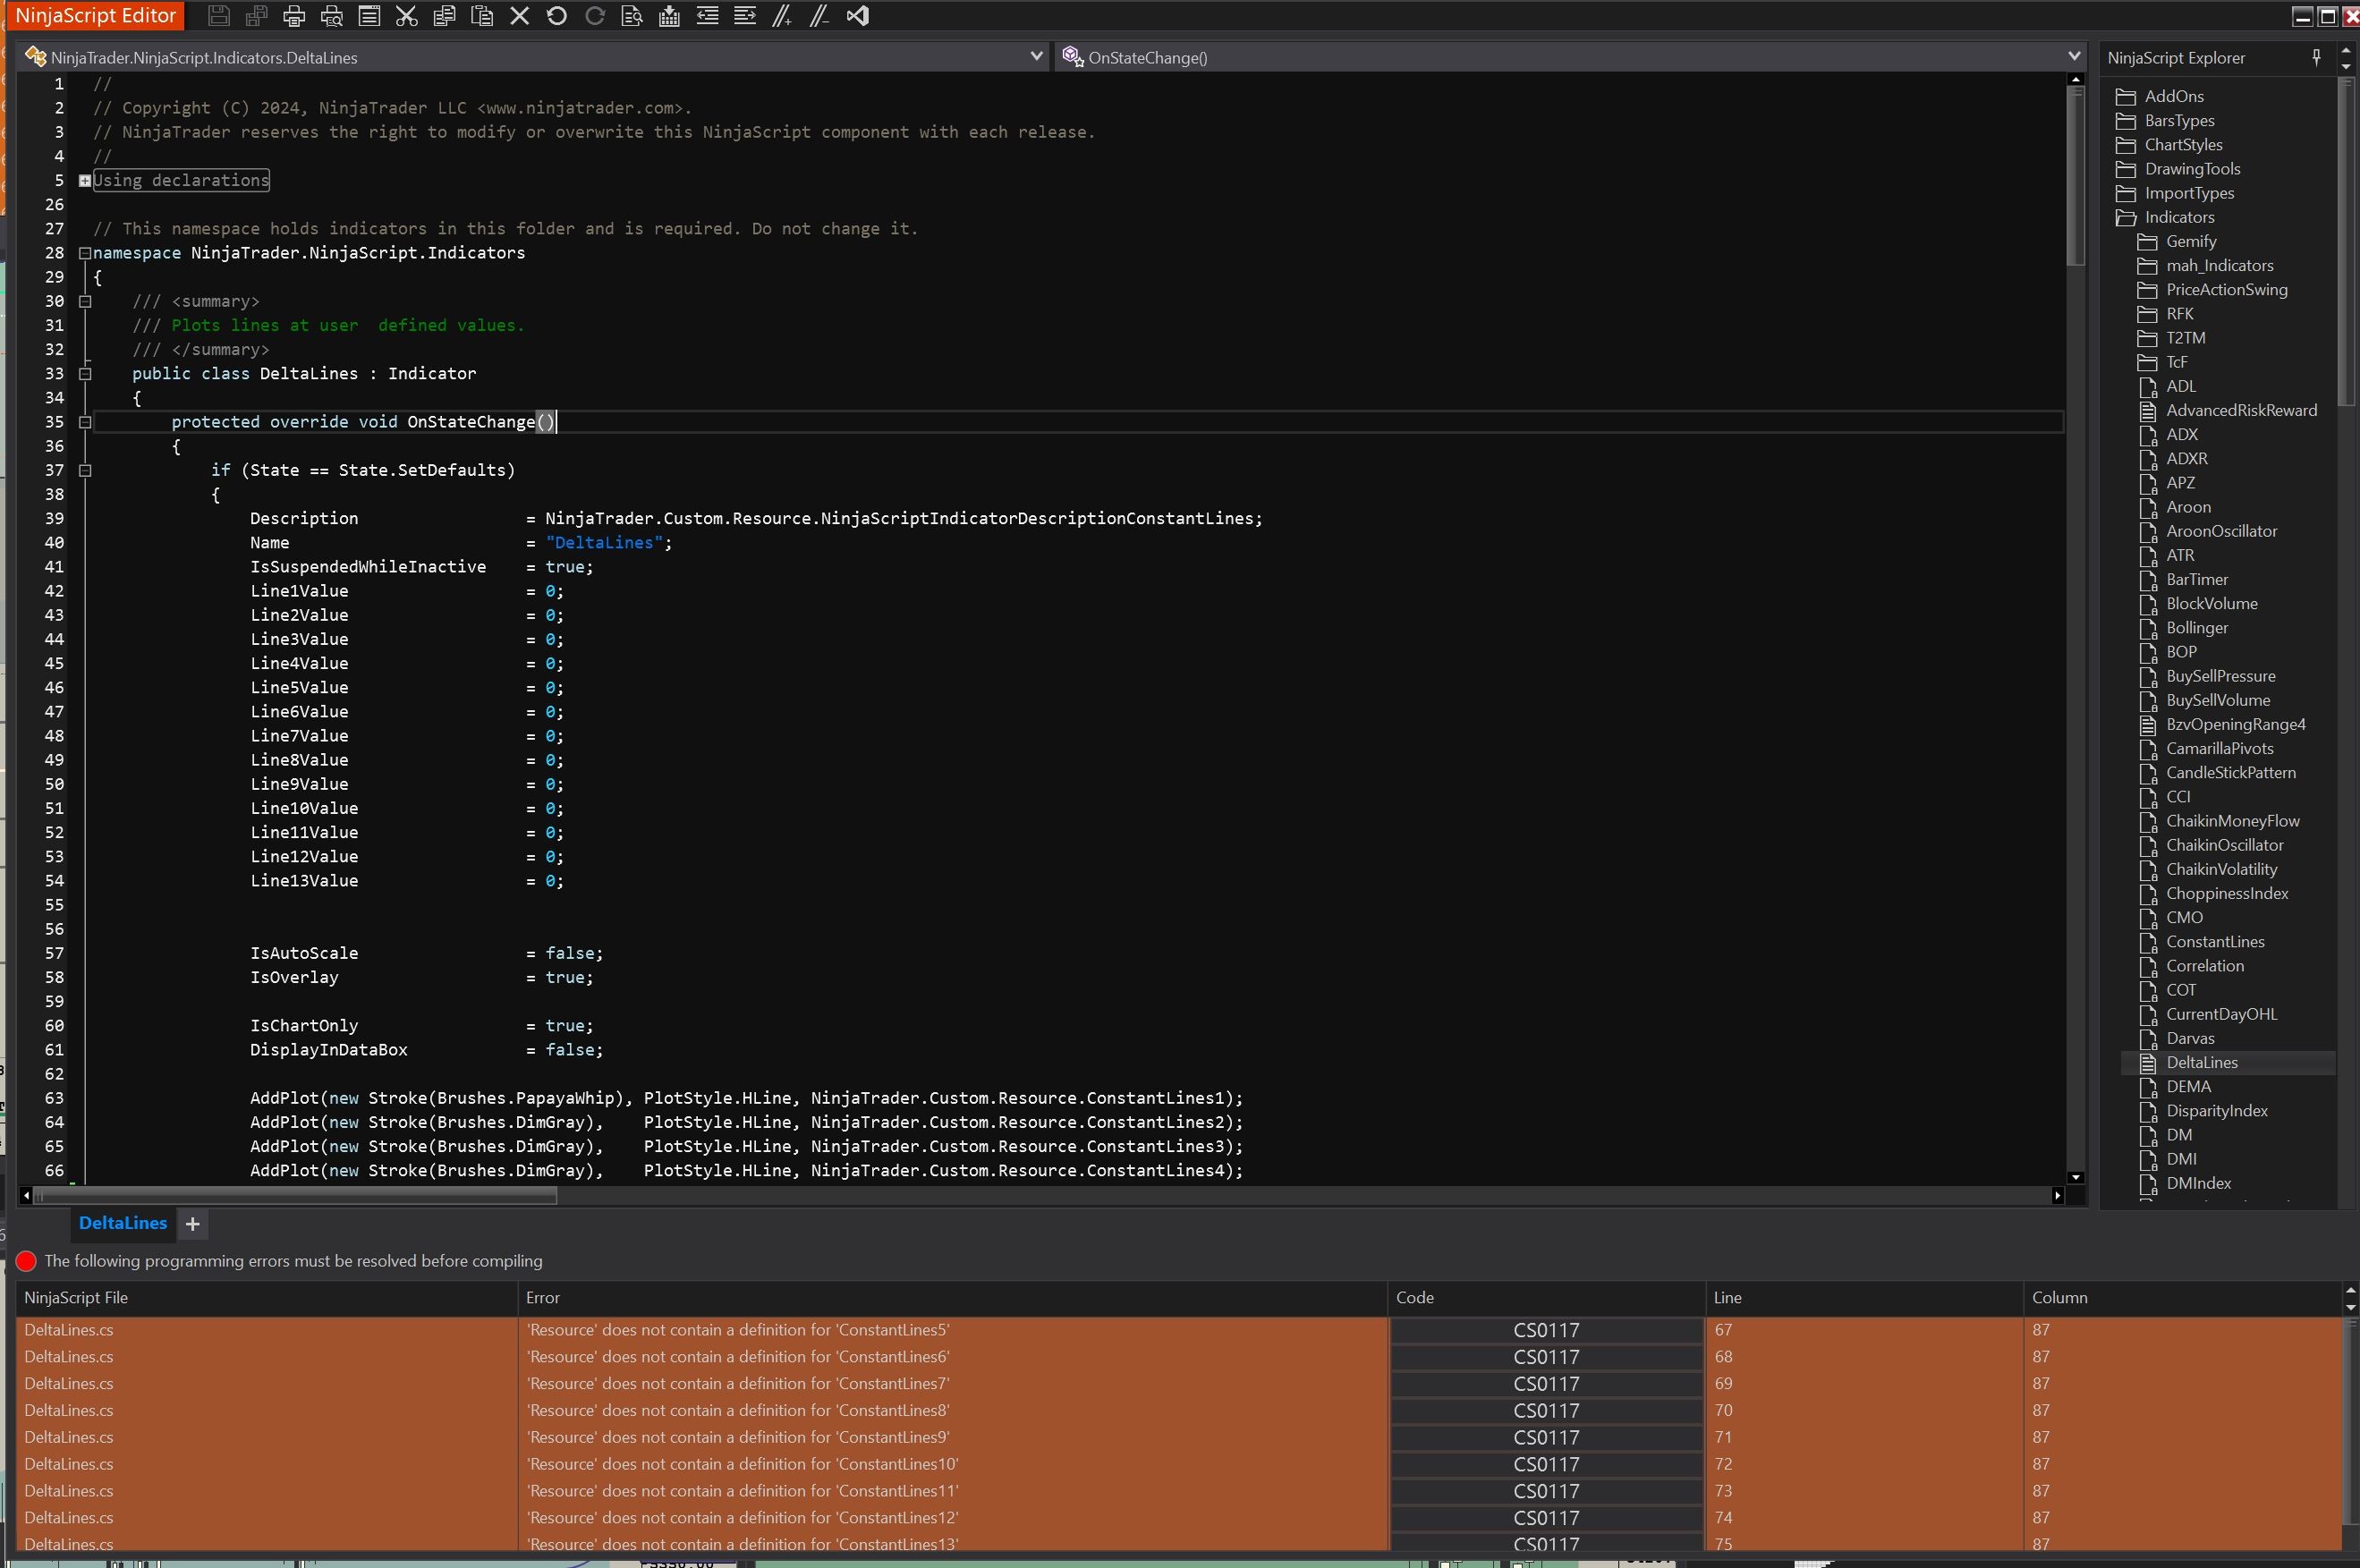Expand the Using declarations region
Screen dimensions: 2360x1568
tap(85, 181)
